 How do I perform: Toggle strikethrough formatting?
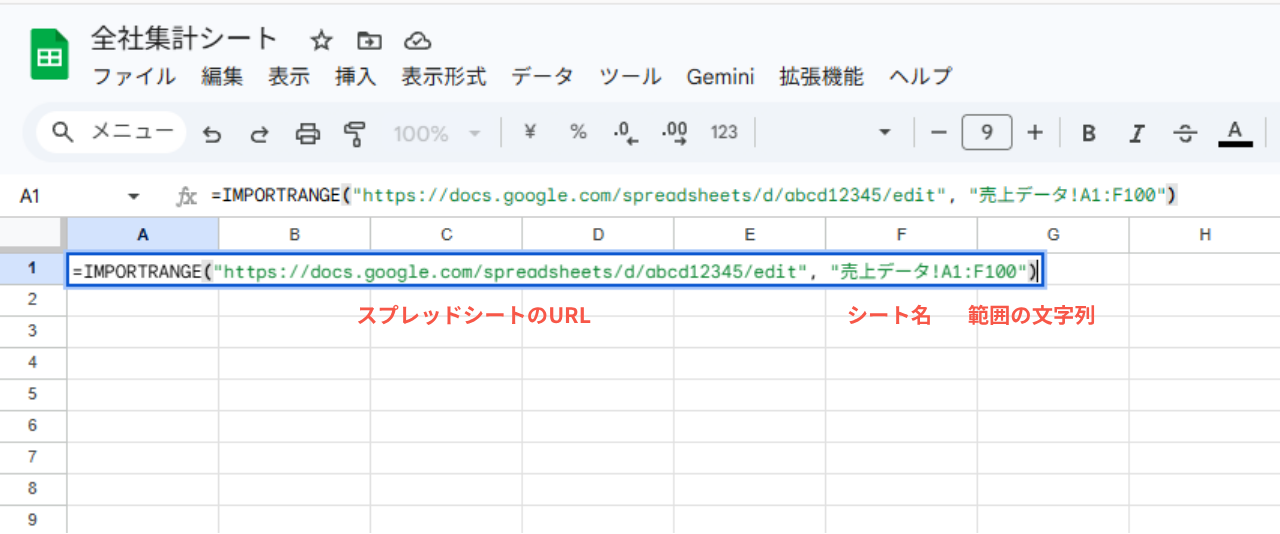coord(1186,133)
